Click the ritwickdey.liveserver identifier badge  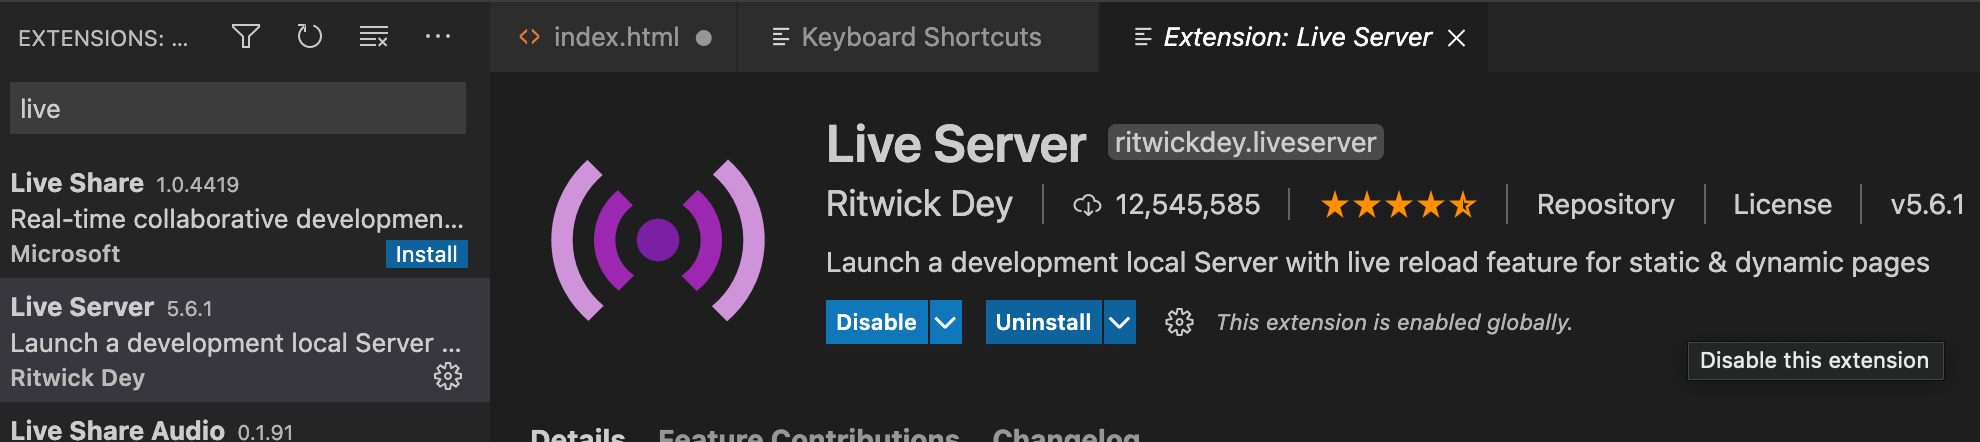coord(1245,142)
